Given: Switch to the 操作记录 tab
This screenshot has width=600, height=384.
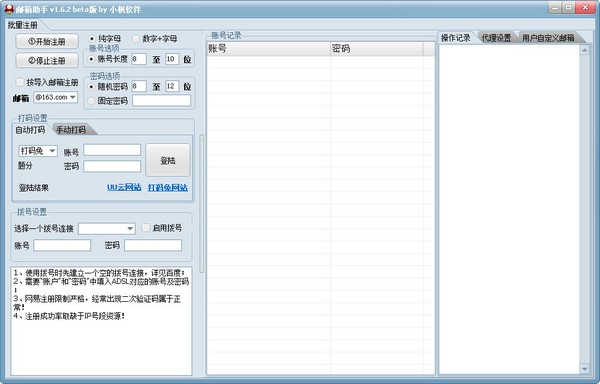Looking at the screenshot, I should coord(456,38).
